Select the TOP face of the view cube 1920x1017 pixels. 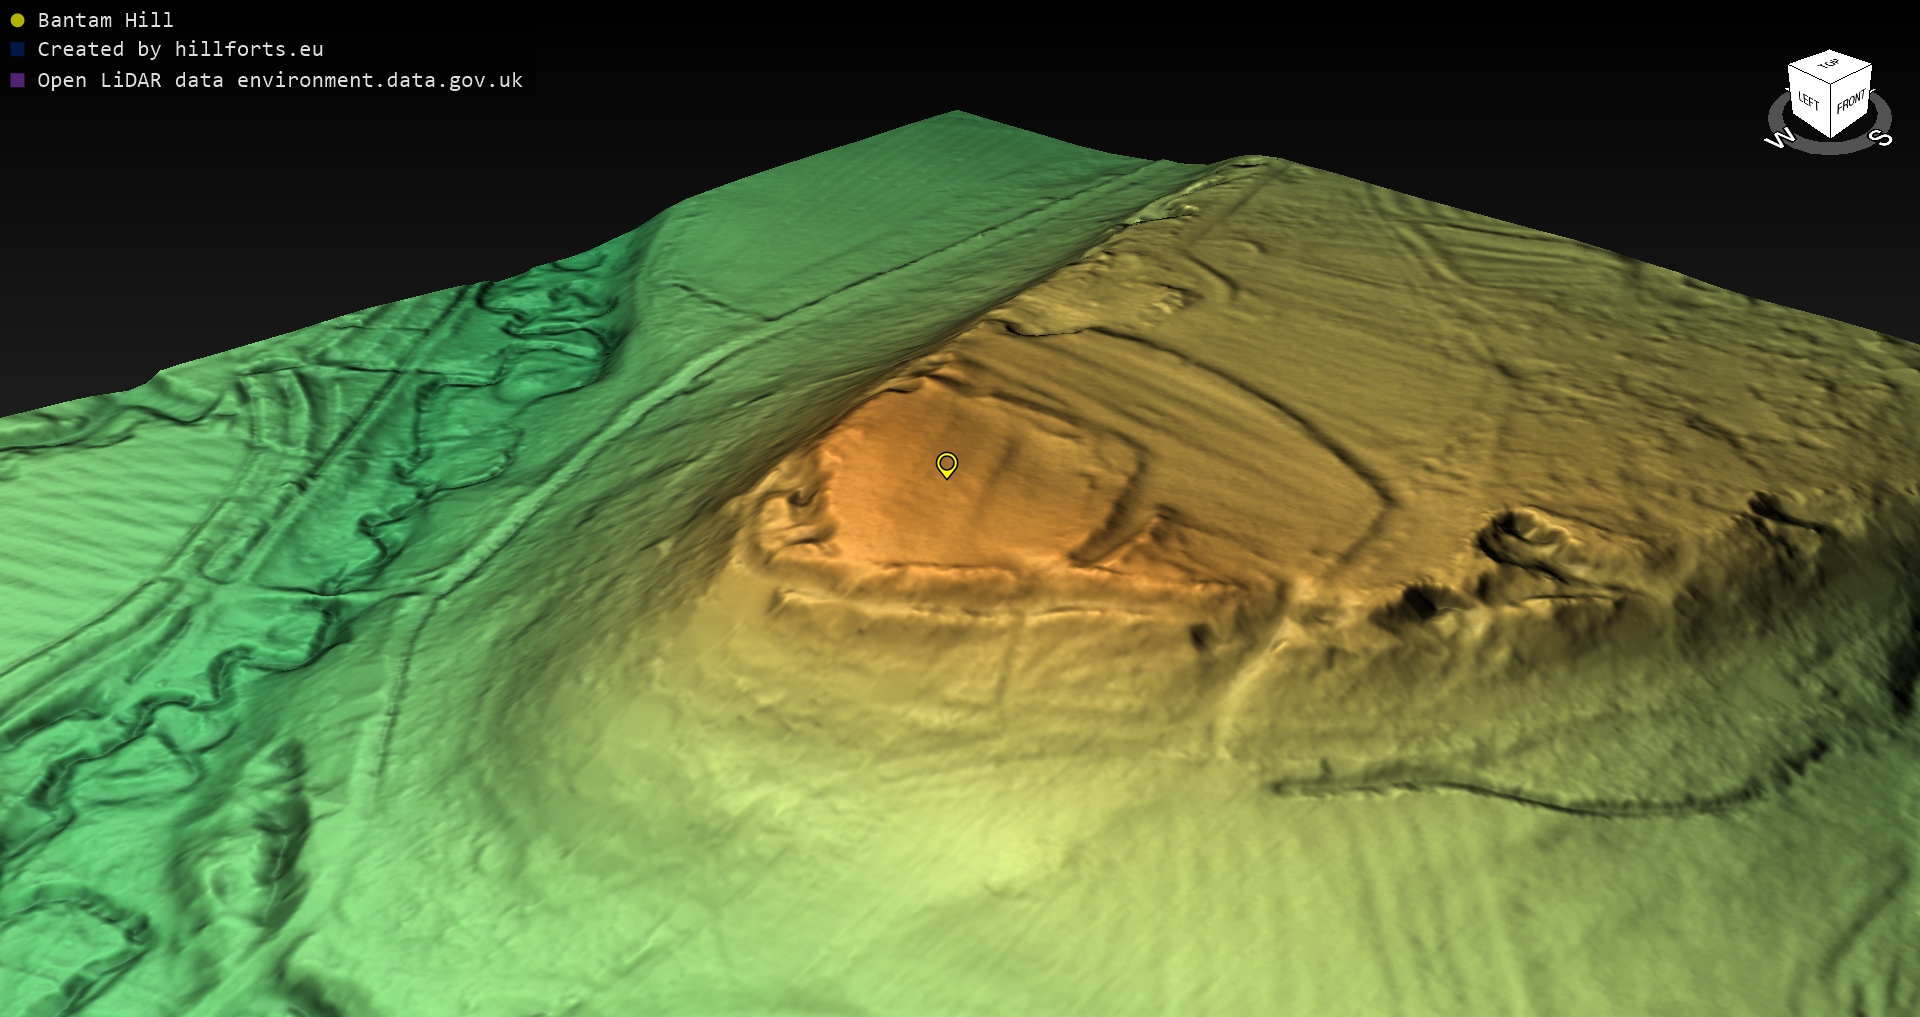(1829, 64)
